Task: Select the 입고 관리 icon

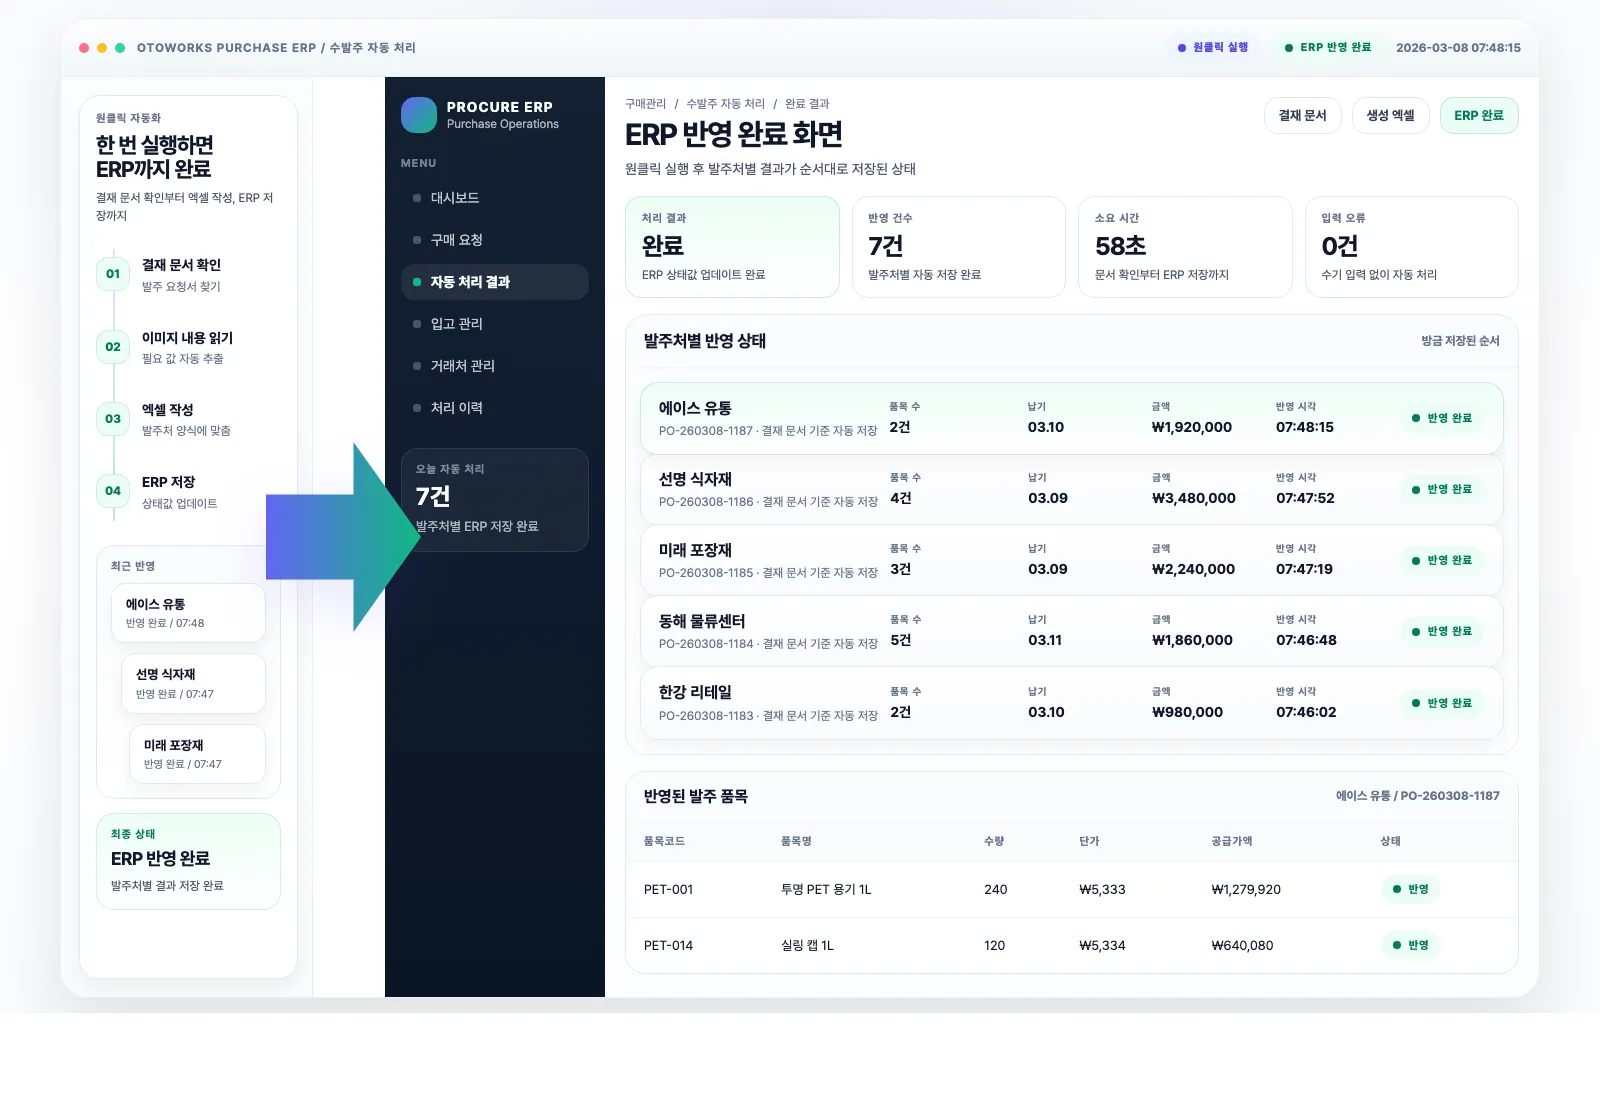Action: (415, 324)
